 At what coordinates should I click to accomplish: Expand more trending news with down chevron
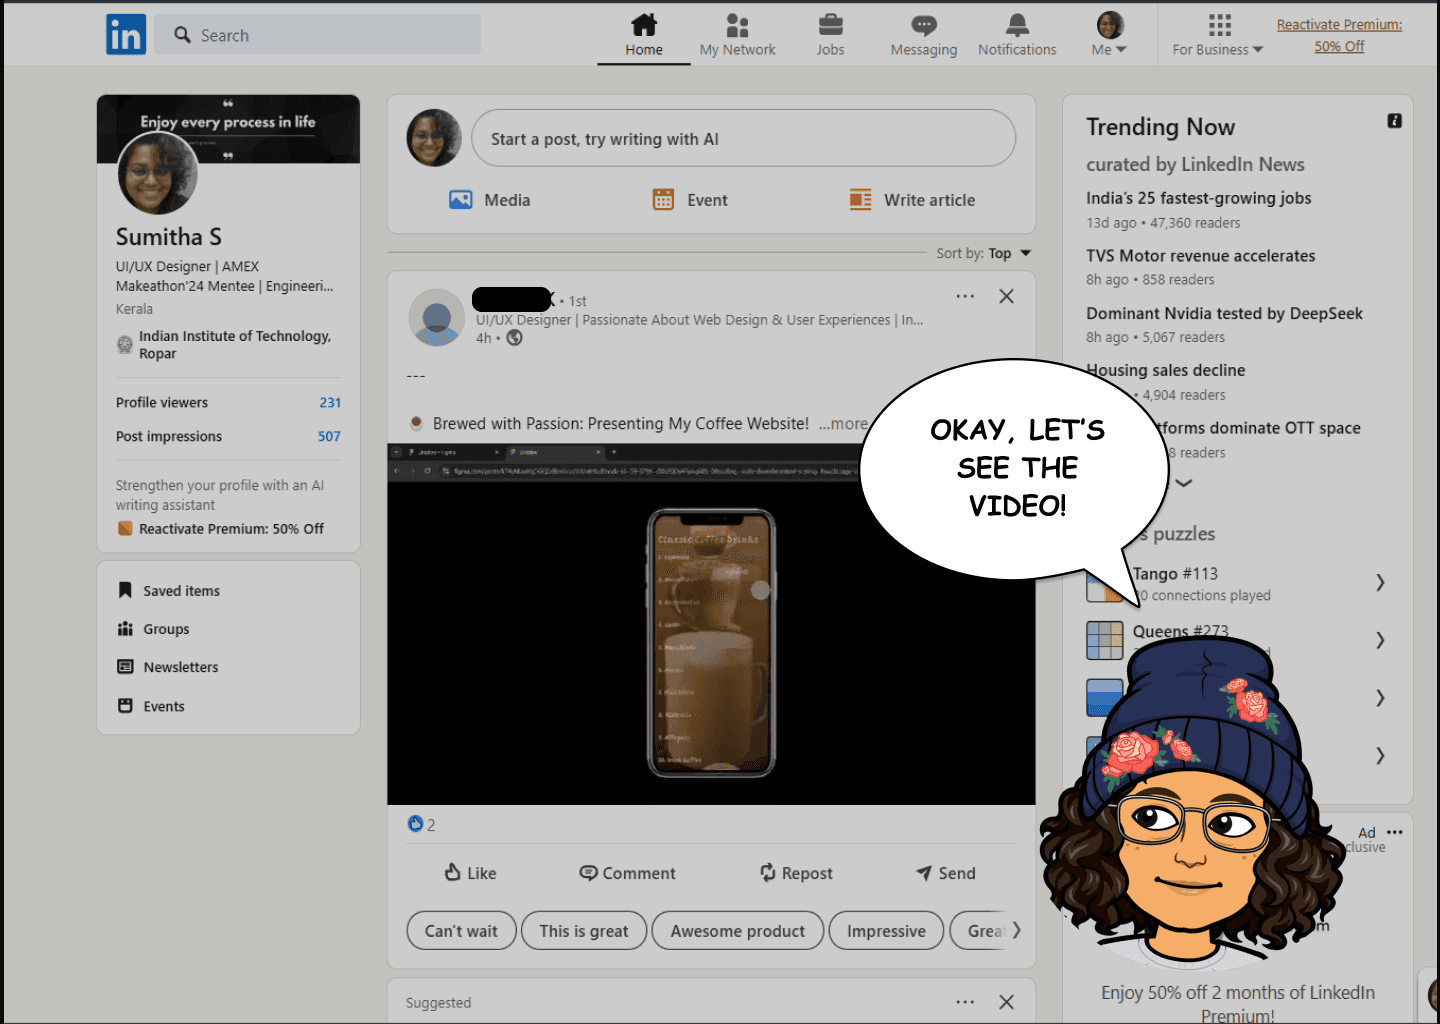coord(1184,483)
